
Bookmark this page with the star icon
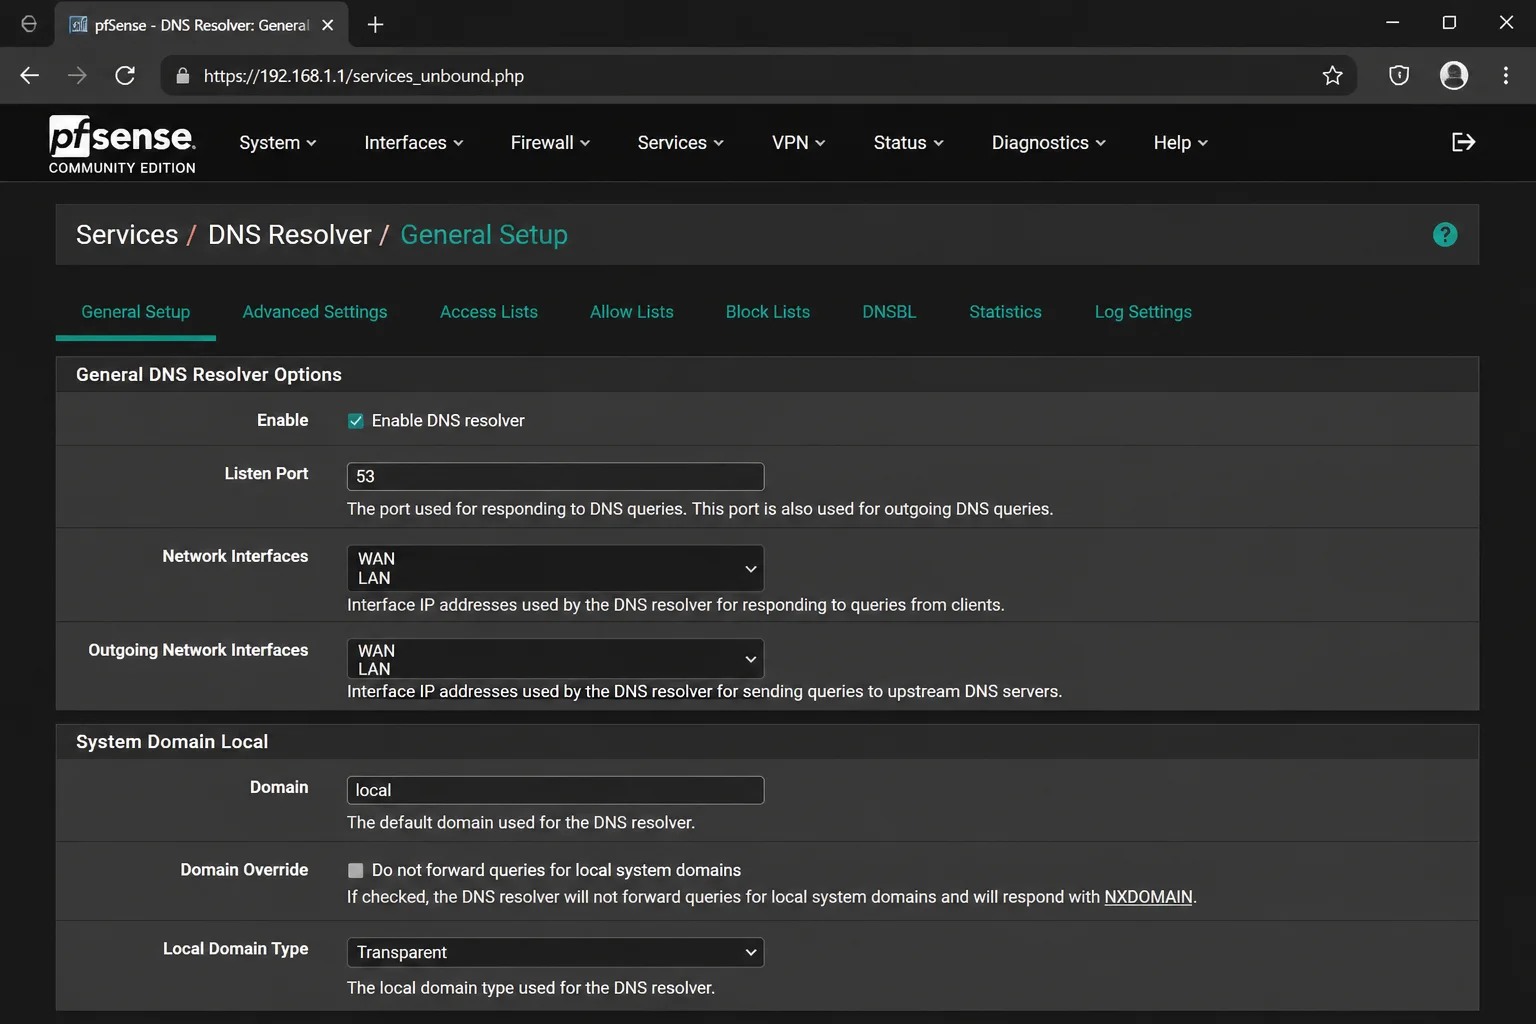point(1332,75)
